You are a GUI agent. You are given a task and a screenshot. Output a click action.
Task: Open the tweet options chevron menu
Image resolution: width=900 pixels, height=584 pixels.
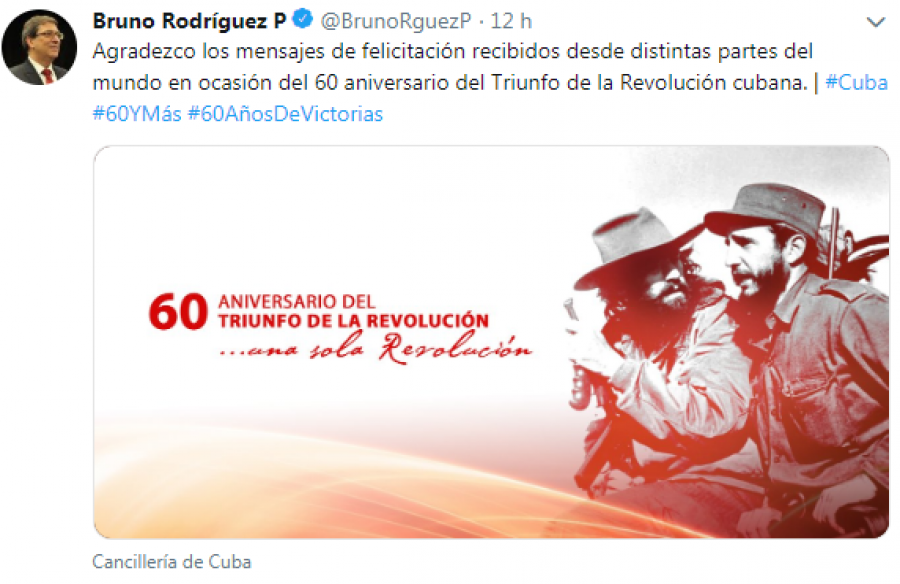point(875,22)
